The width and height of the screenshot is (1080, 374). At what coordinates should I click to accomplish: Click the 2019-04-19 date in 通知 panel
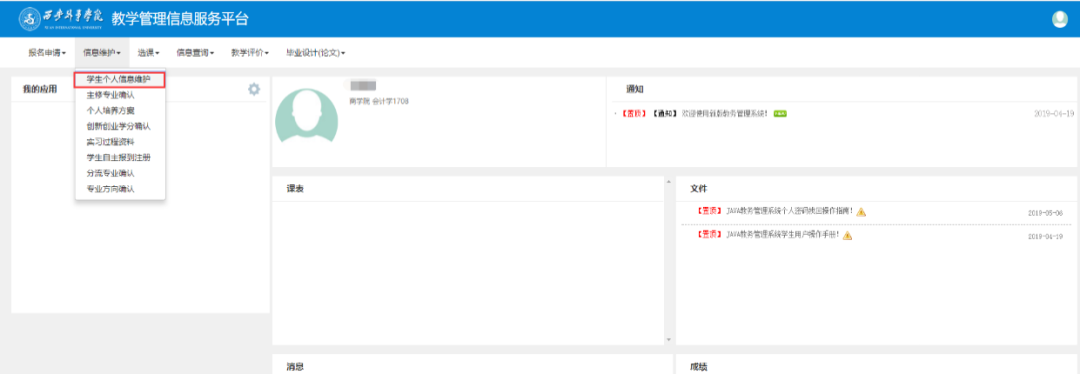(x=1054, y=114)
